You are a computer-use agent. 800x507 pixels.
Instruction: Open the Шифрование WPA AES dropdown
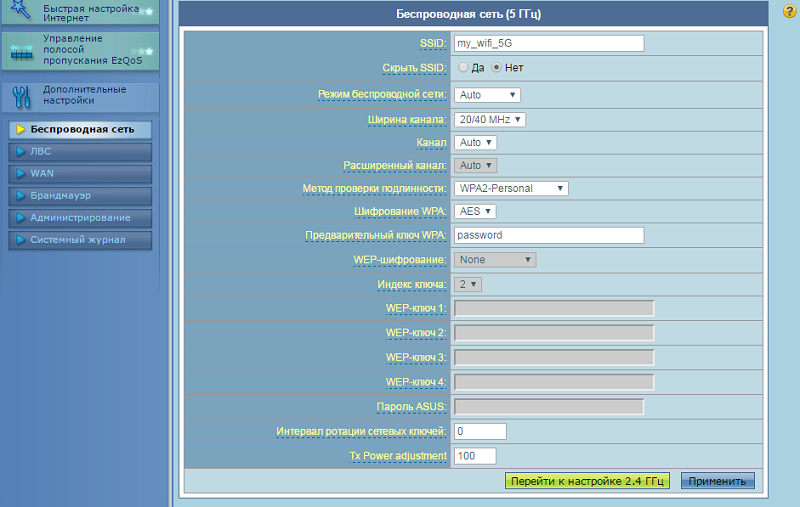tap(475, 212)
